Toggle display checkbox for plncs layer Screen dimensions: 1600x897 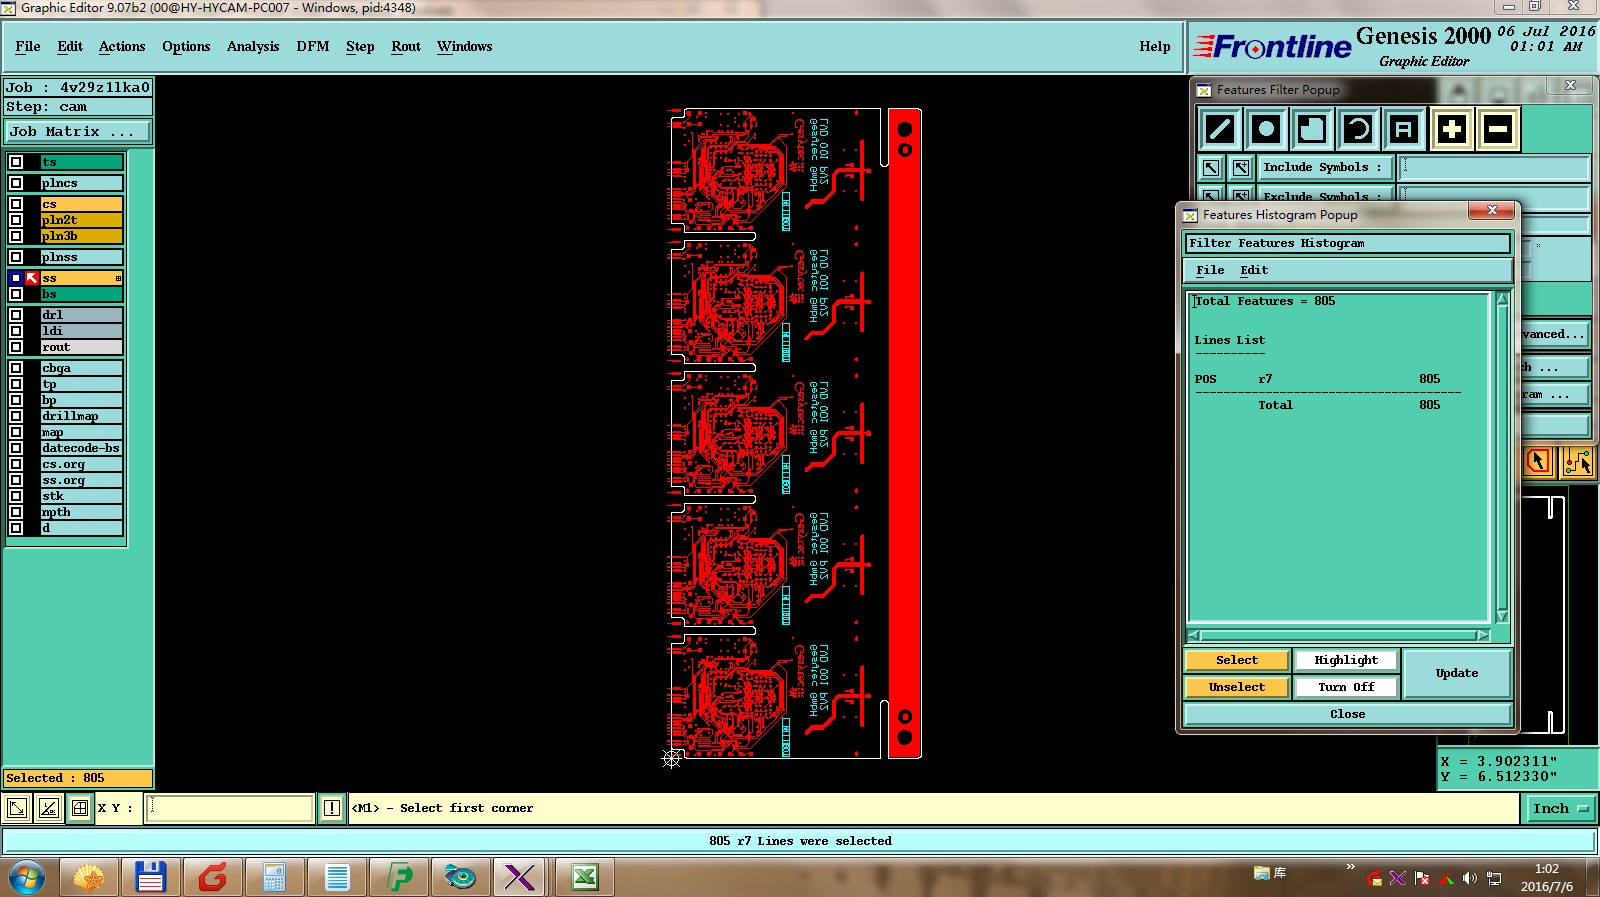click(16, 183)
